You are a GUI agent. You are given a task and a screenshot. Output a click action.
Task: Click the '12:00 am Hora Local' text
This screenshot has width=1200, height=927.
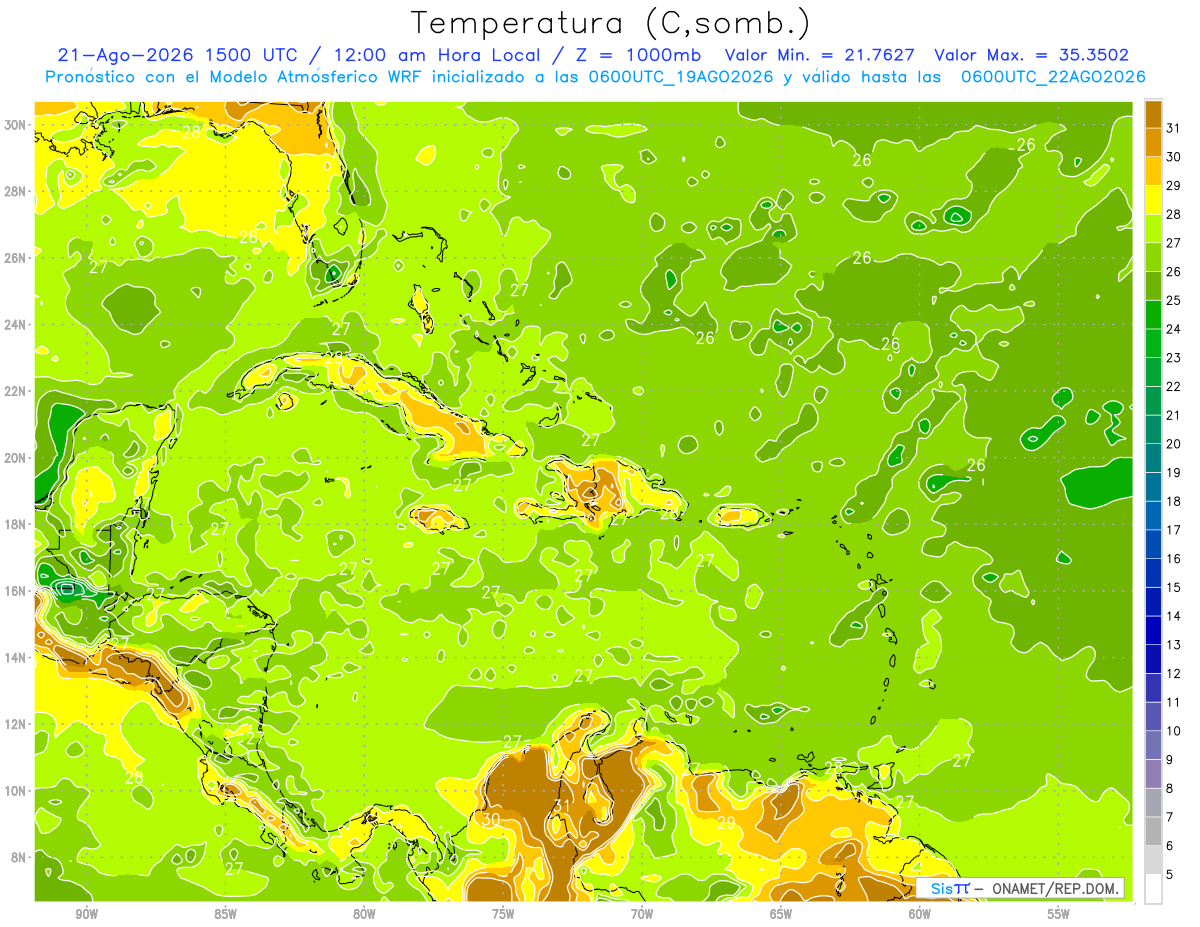pos(435,55)
